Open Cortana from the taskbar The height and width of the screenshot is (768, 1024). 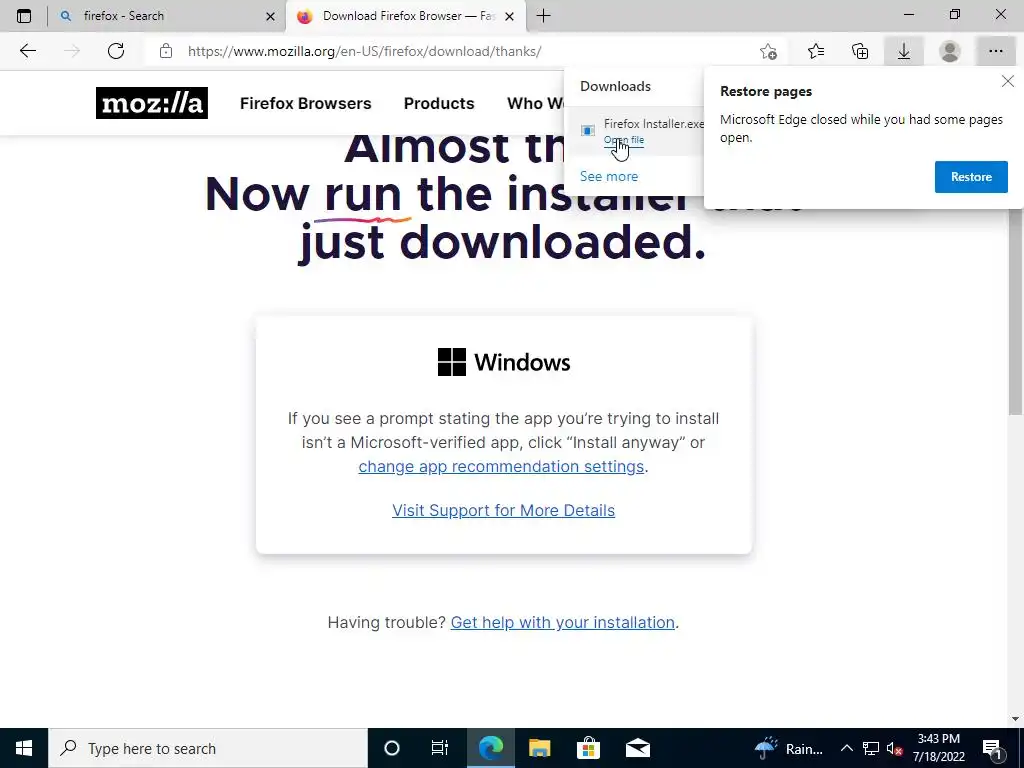392,748
